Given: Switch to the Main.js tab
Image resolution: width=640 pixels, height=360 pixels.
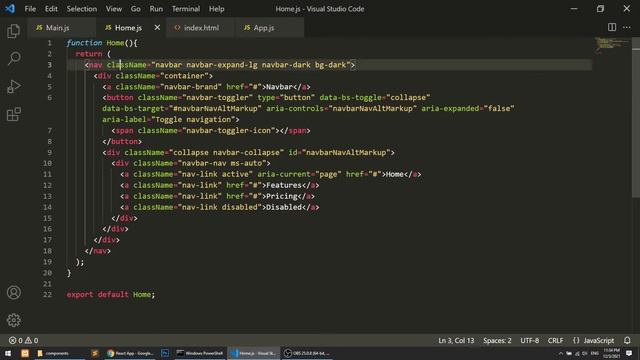Looking at the screenshot, I should click(61, 28).
